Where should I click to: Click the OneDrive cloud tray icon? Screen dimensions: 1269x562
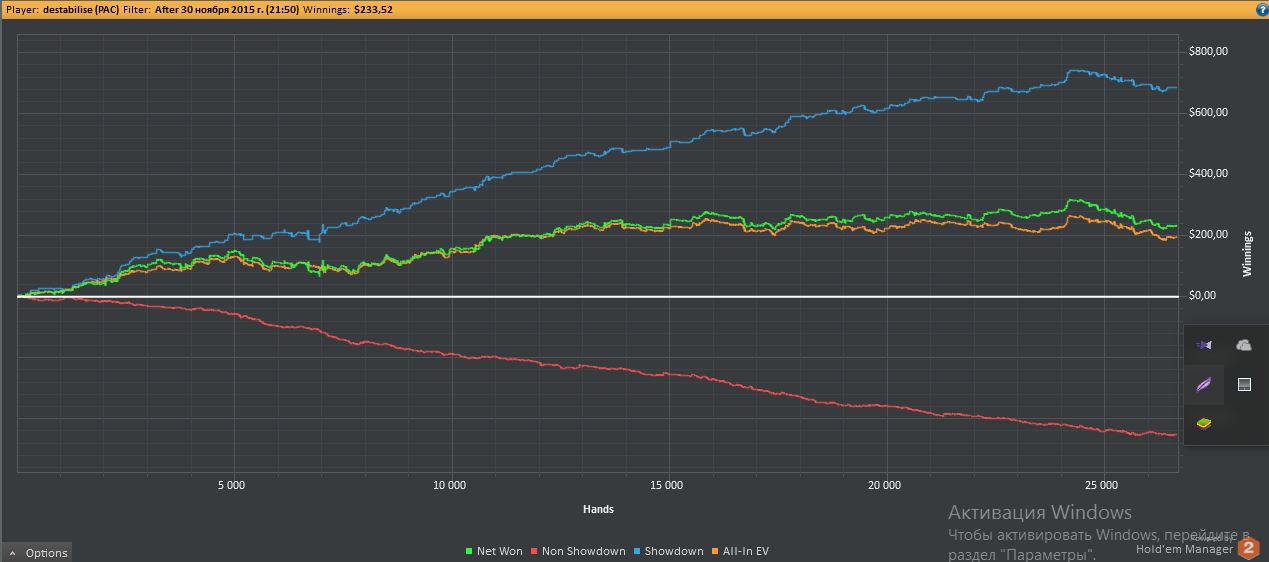pos(1244,345)
